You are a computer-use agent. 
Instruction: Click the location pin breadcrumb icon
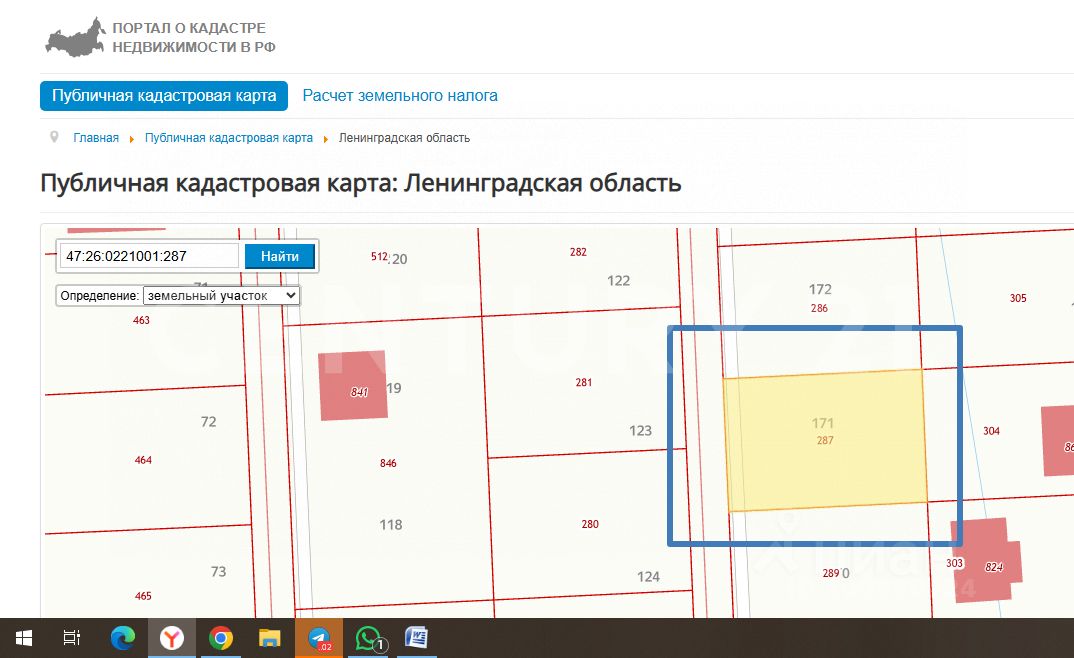pos(54,137)
